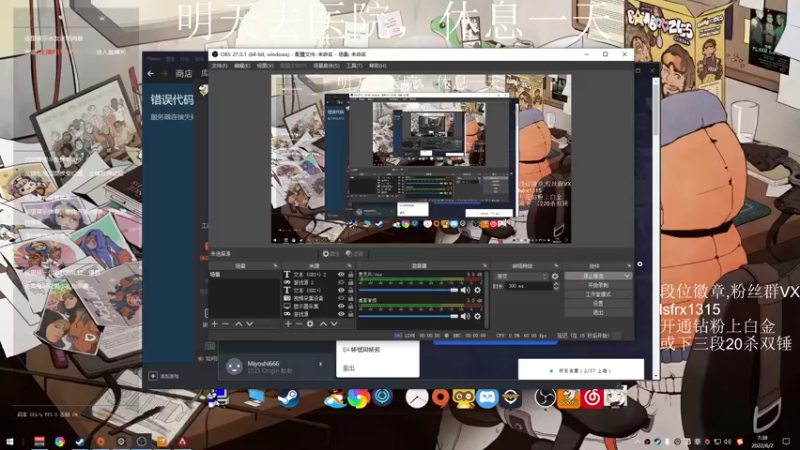Launch the QQ penguin icon in the dock
Image resolution: width=800 pixels, height=450 pixels.
(x=335, y=398)
